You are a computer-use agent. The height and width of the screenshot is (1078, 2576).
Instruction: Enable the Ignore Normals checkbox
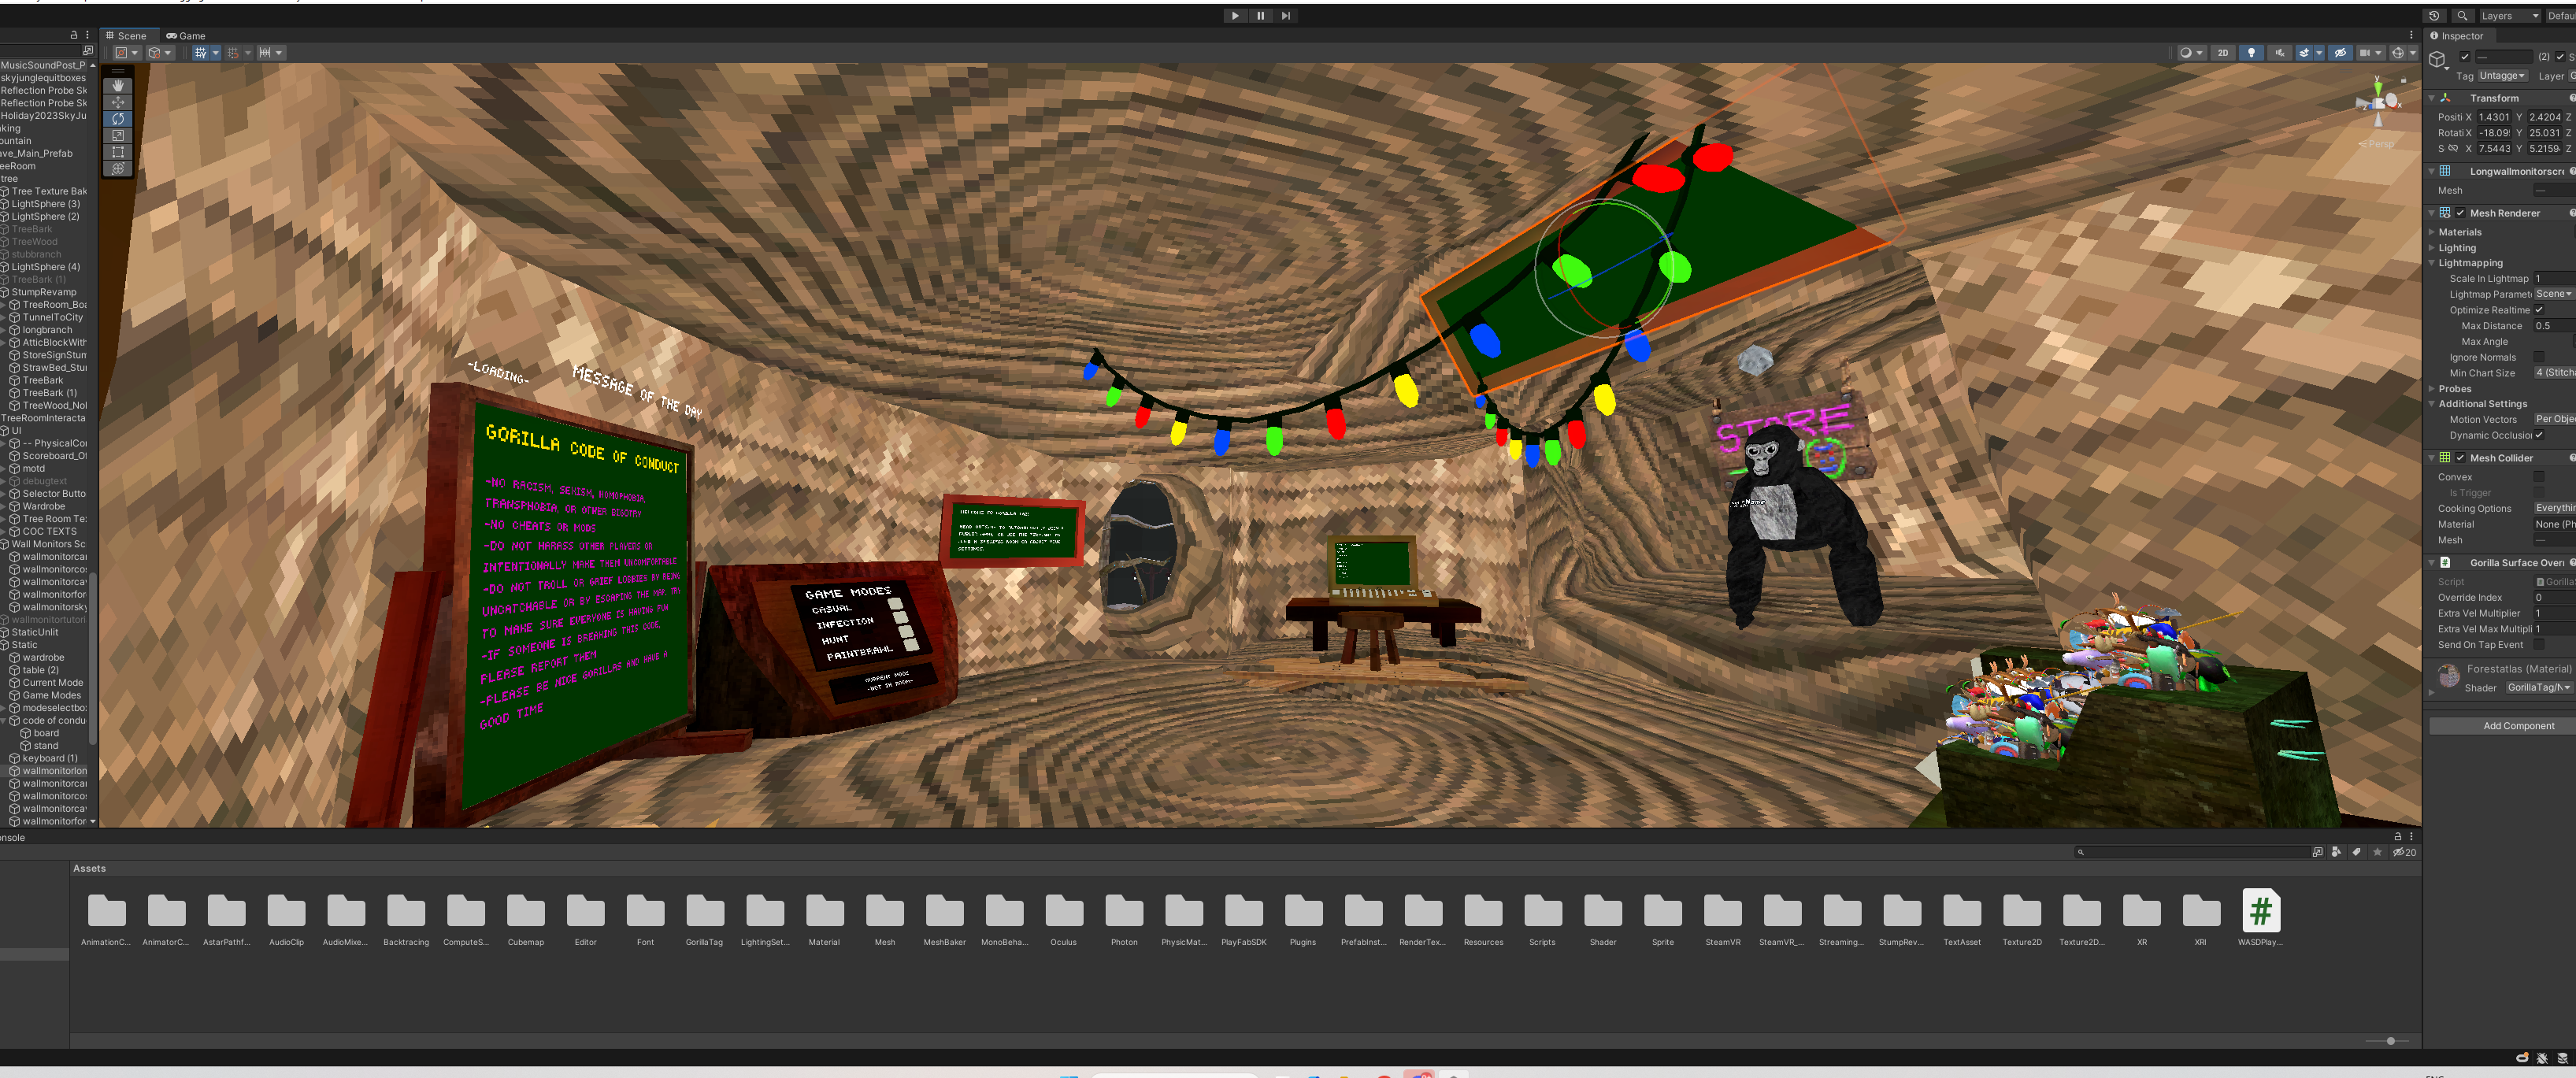click(x=2539, y=357)
